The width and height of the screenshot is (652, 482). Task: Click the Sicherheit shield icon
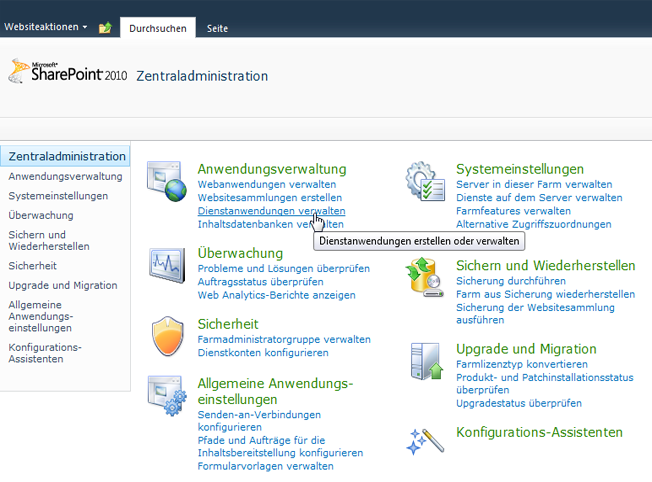(x=168, y=336)
